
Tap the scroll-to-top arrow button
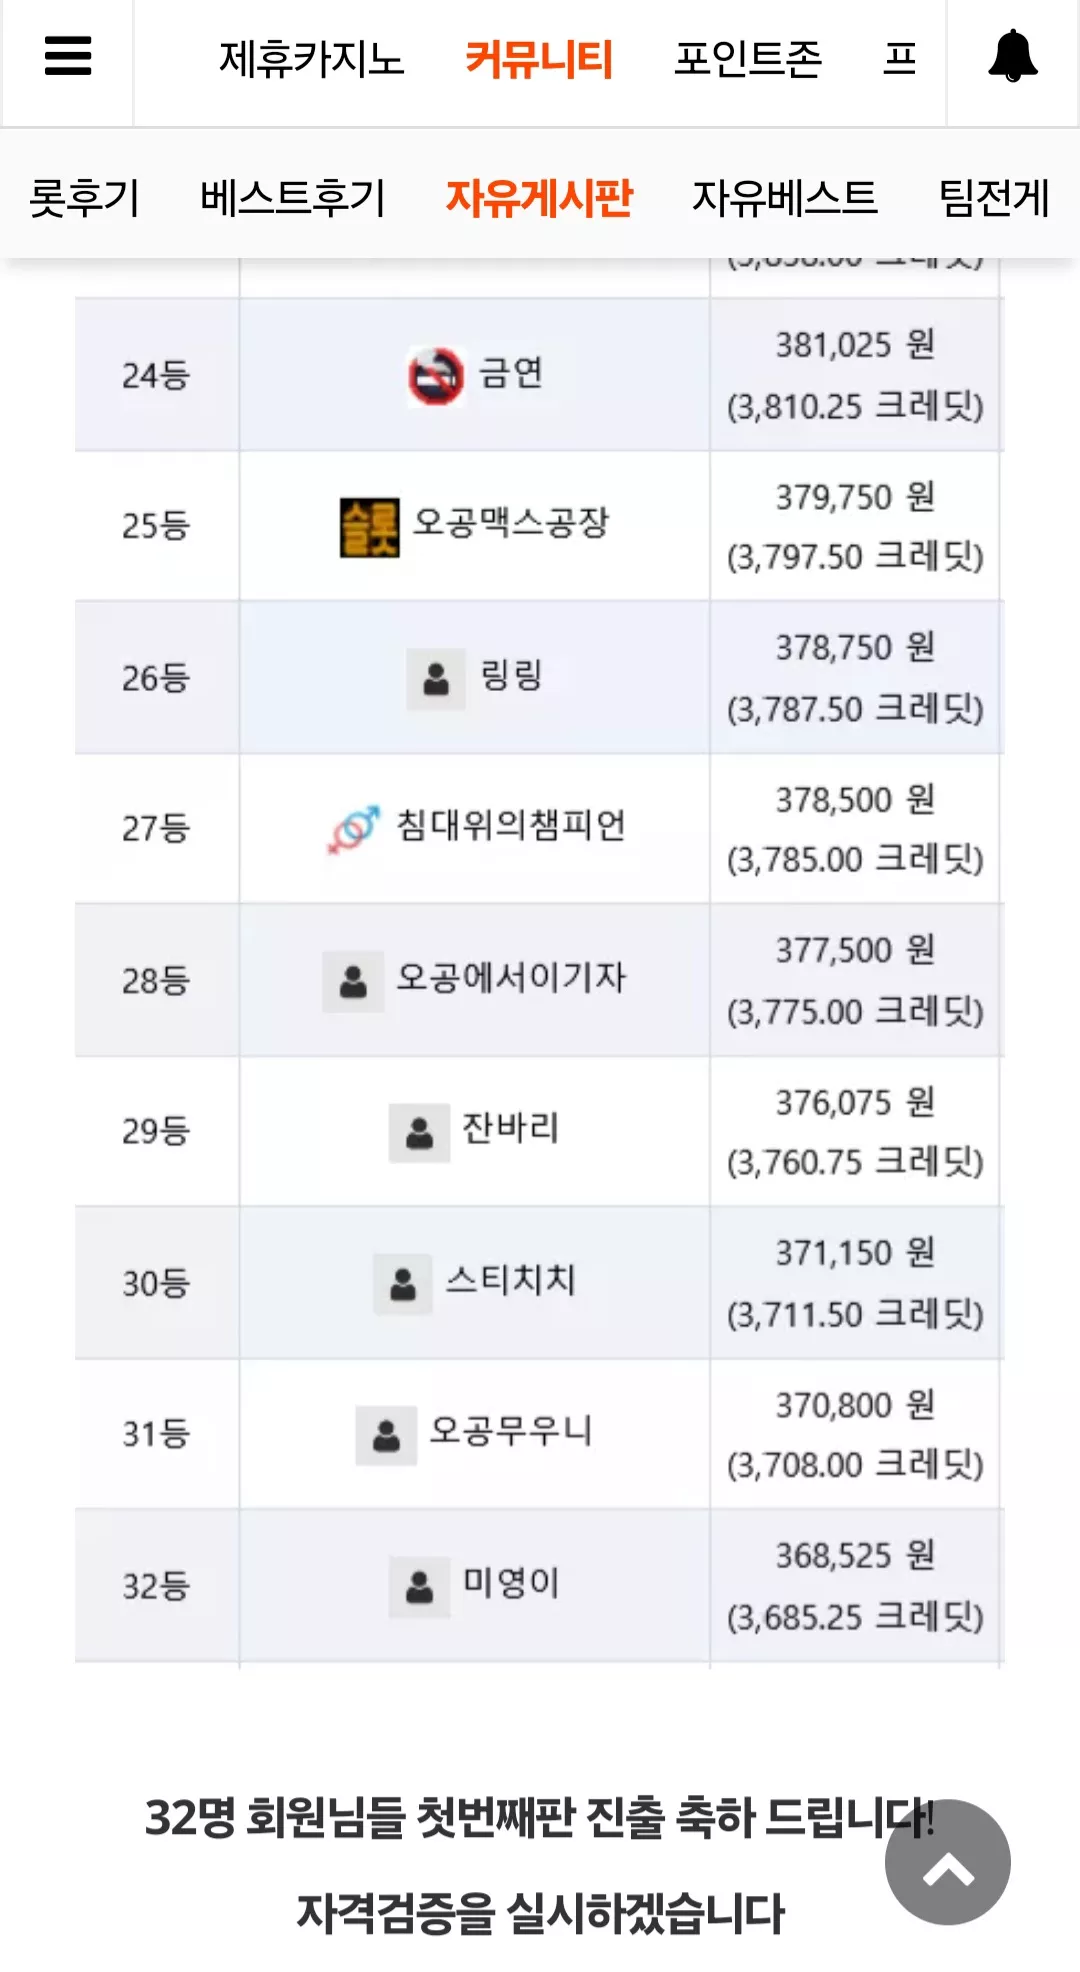coord(947,1862)
